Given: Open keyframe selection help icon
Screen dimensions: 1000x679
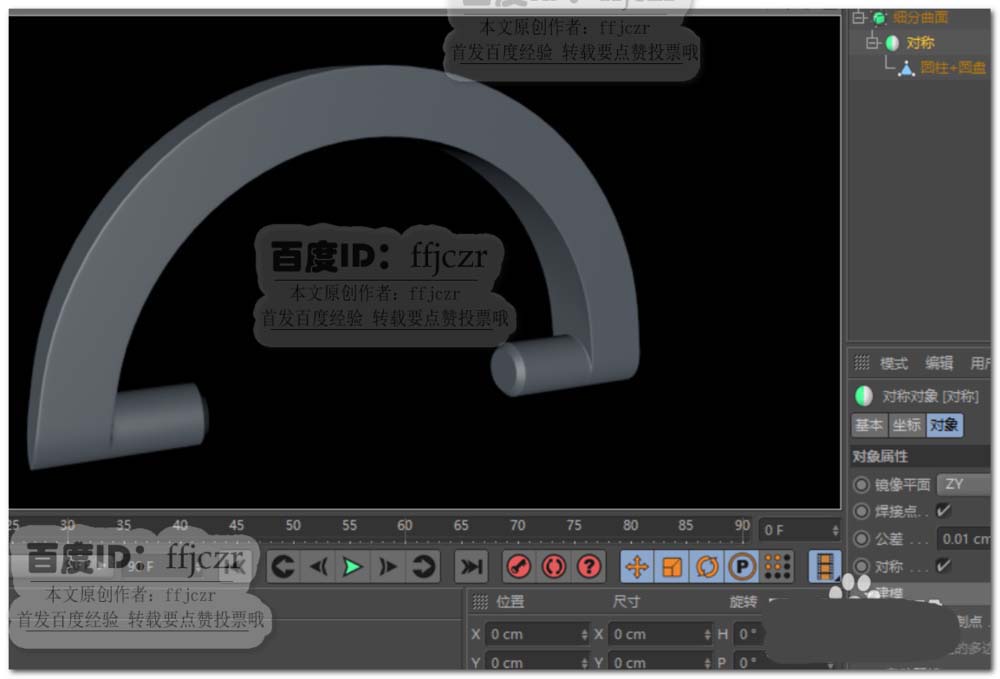Looking at the screenshot, I should point(589,566).
